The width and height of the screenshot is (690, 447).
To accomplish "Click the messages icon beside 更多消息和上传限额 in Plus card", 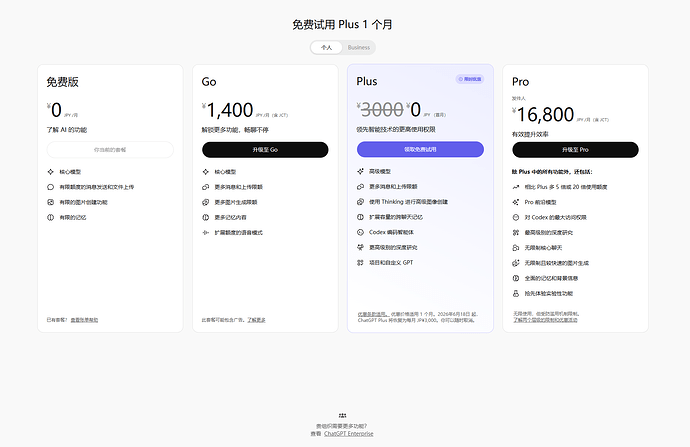I will point(360,187).
